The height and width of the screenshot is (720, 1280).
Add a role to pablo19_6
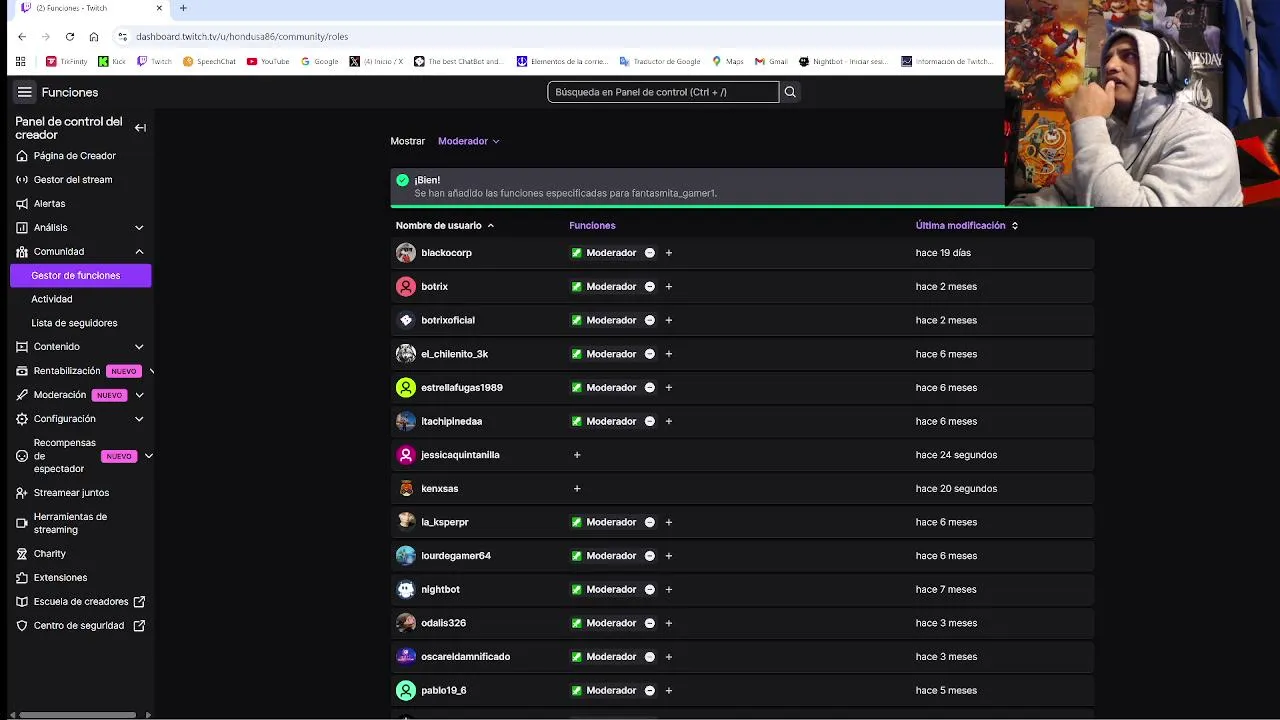669,691
